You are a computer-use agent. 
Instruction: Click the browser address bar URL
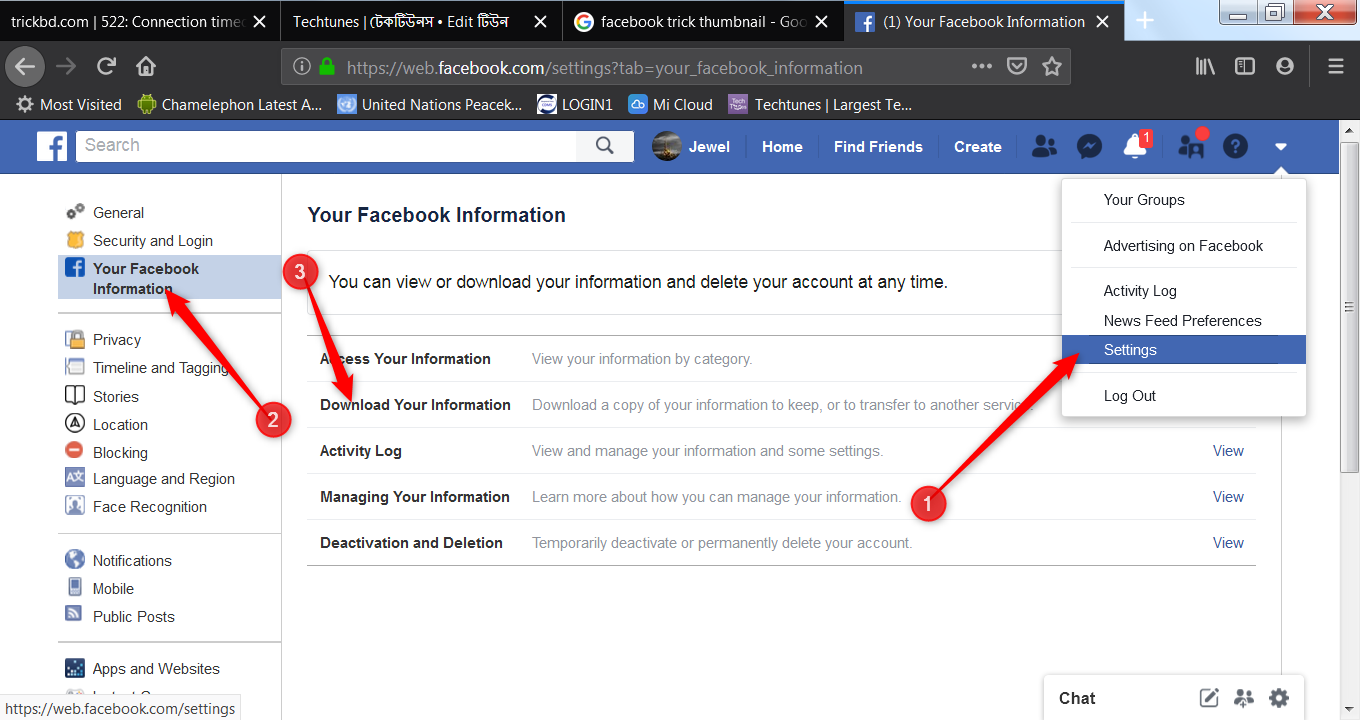click(x=604, y=68)
